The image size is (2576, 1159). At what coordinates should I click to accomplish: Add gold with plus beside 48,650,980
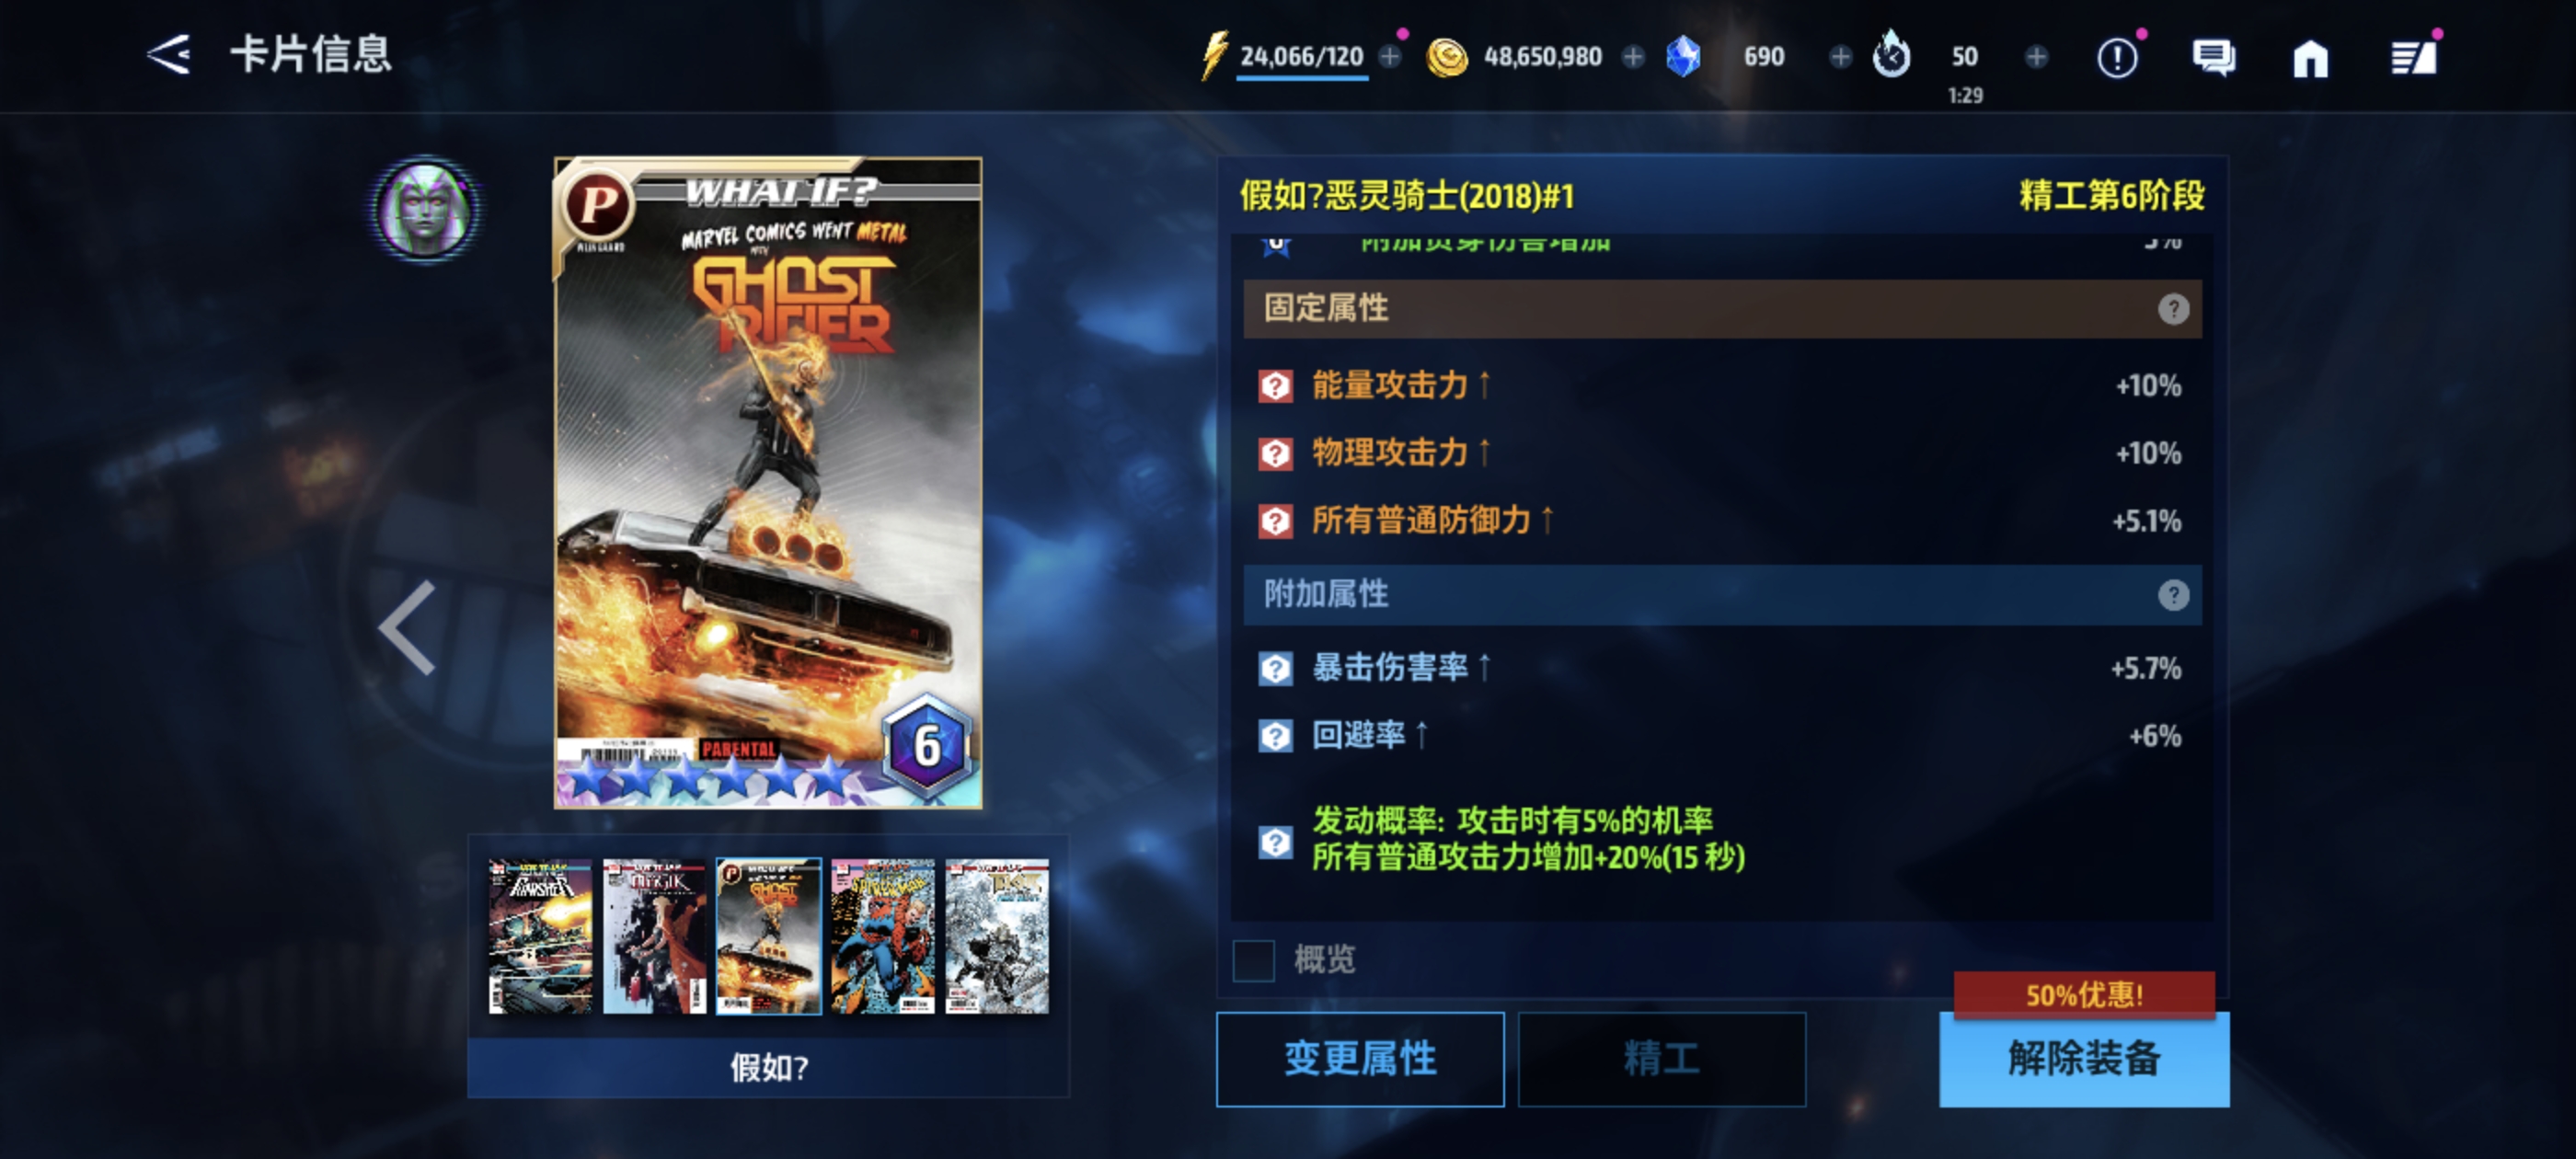coord(1633,57)
